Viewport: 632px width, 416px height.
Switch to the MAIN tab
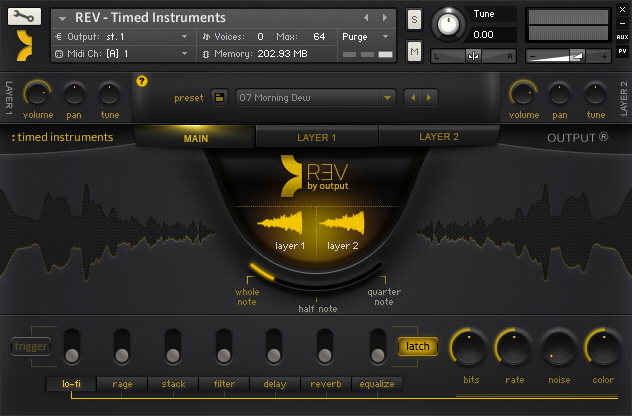coord(195,138)
